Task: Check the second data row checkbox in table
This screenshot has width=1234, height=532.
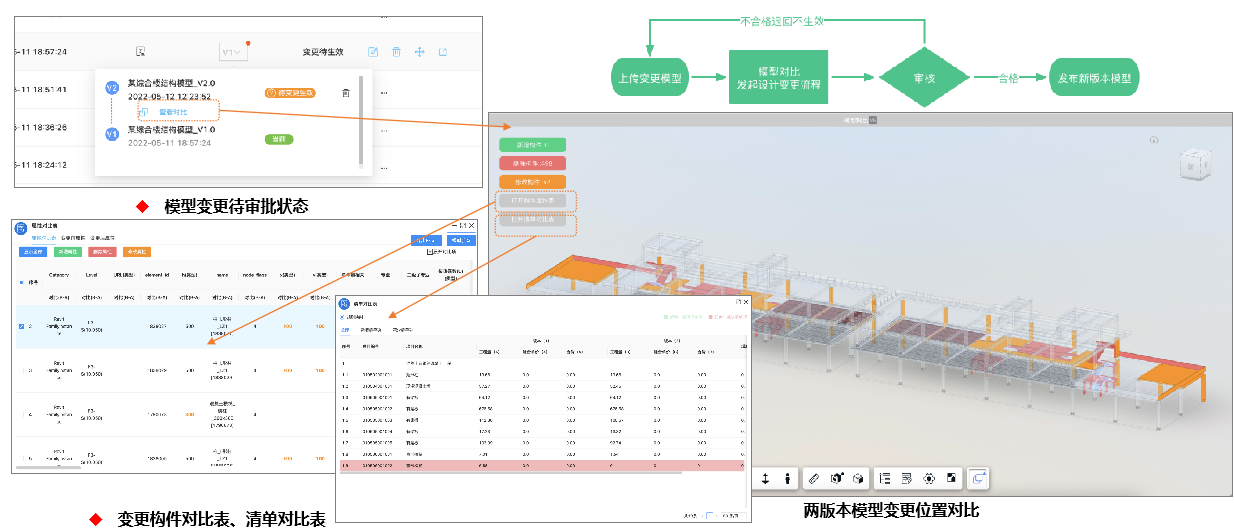Action: click(x=23, y=370)
